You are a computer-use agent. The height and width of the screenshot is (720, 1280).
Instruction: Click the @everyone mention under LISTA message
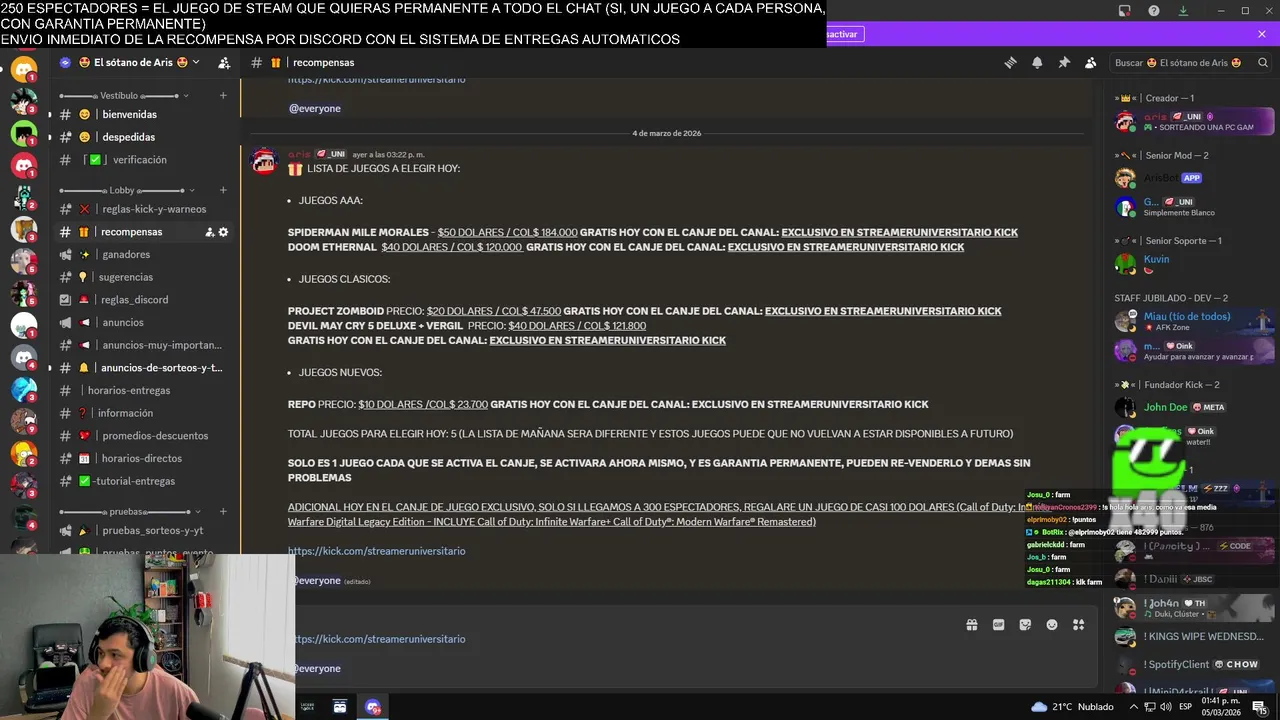pos(316,581)
